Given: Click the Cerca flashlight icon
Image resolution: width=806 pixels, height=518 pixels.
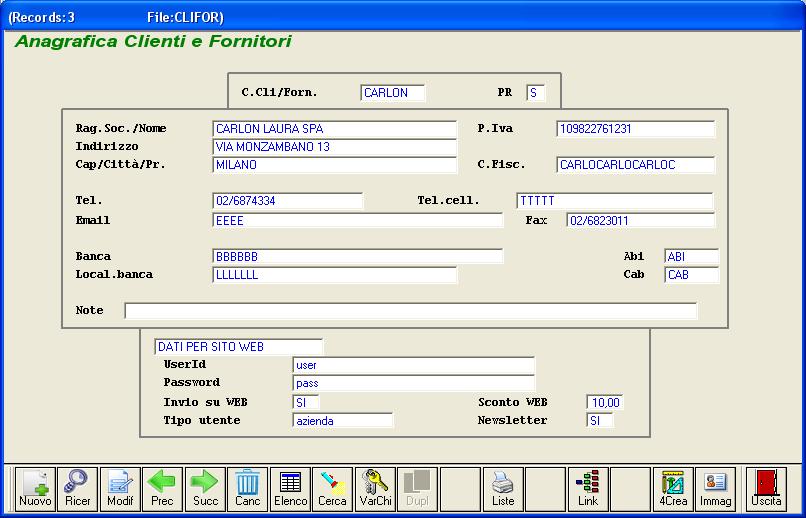Looking at the screenshot, I should click(333, 489).
